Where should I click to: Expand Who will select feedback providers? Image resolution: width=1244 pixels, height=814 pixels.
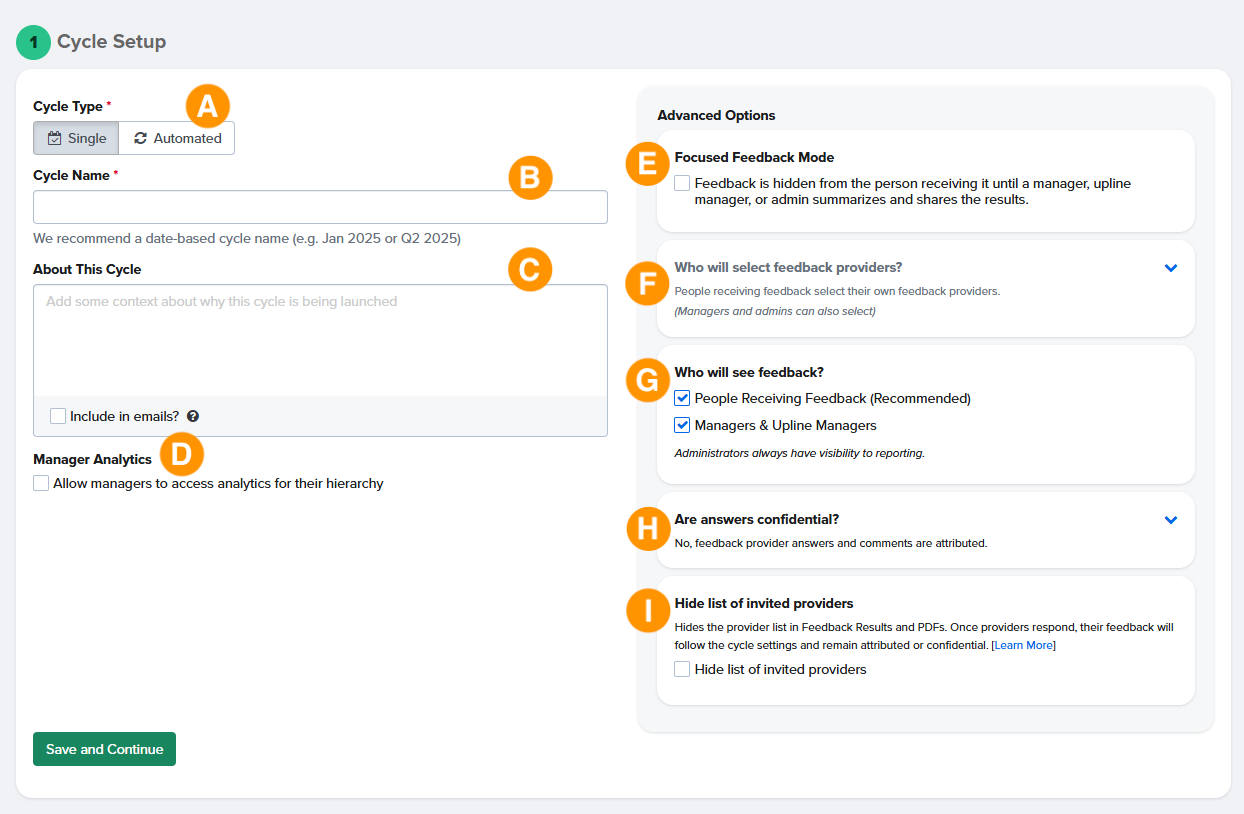(x=1171, y=268)
